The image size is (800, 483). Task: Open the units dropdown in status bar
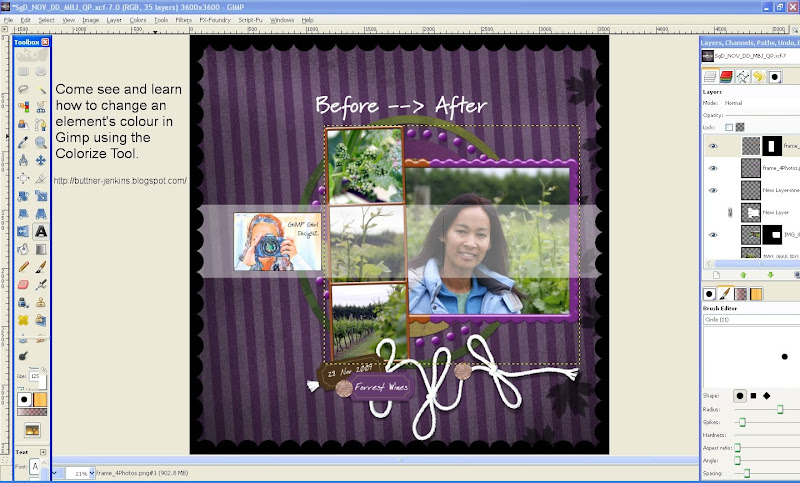point(55,473)
